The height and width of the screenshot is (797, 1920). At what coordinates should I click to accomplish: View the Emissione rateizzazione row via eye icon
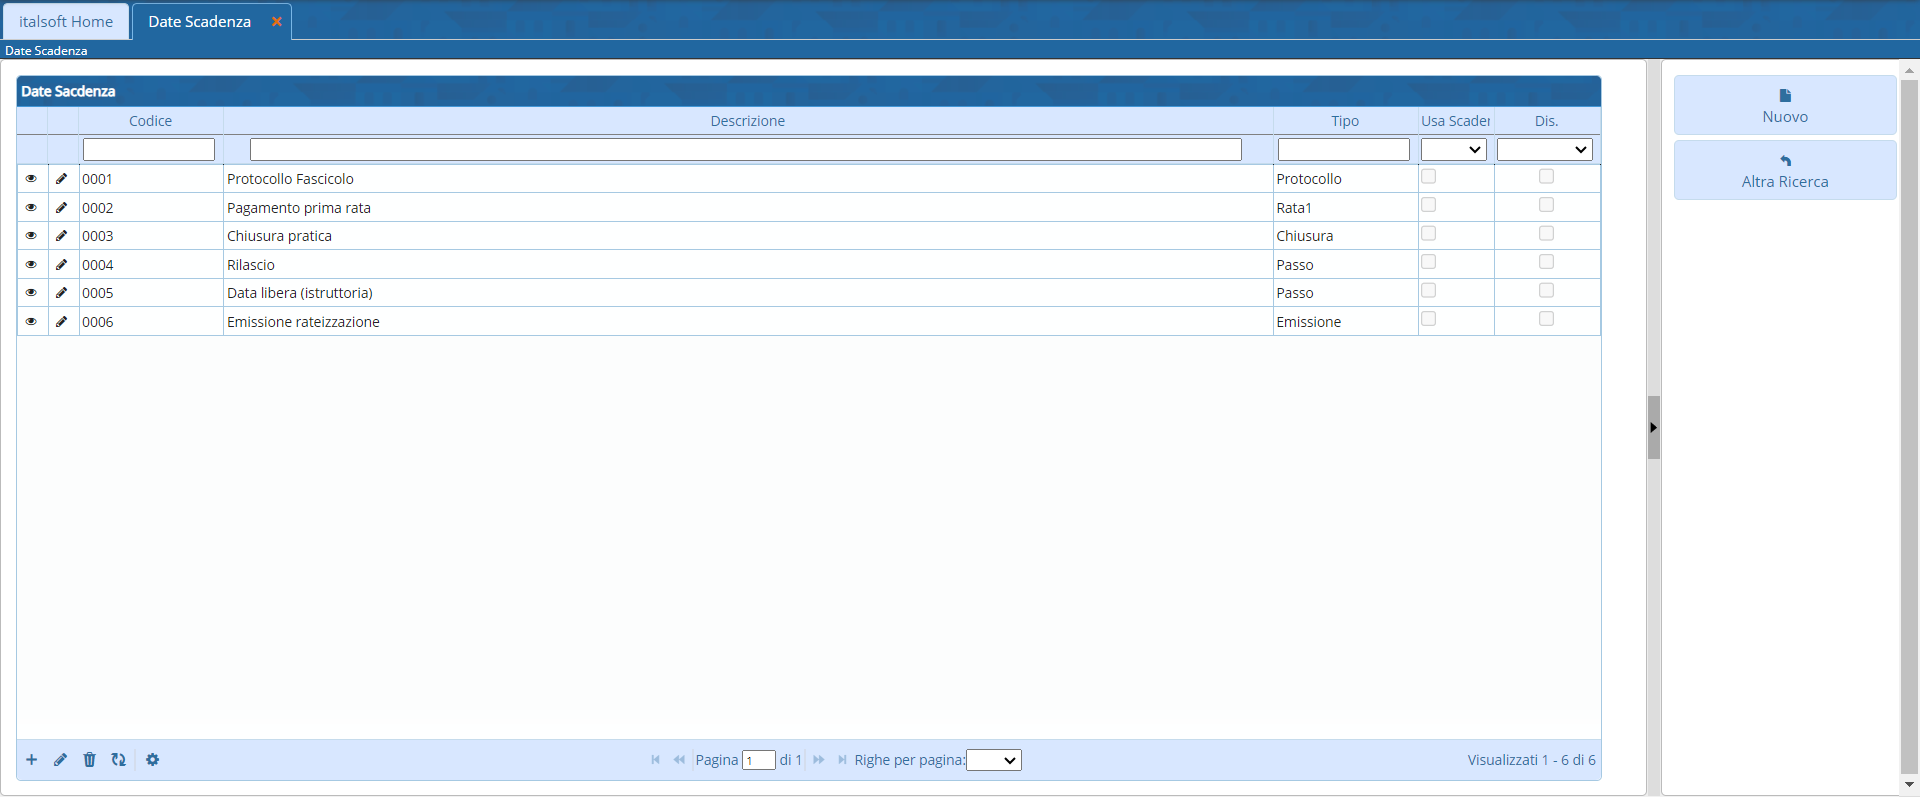tap(31, 322)
